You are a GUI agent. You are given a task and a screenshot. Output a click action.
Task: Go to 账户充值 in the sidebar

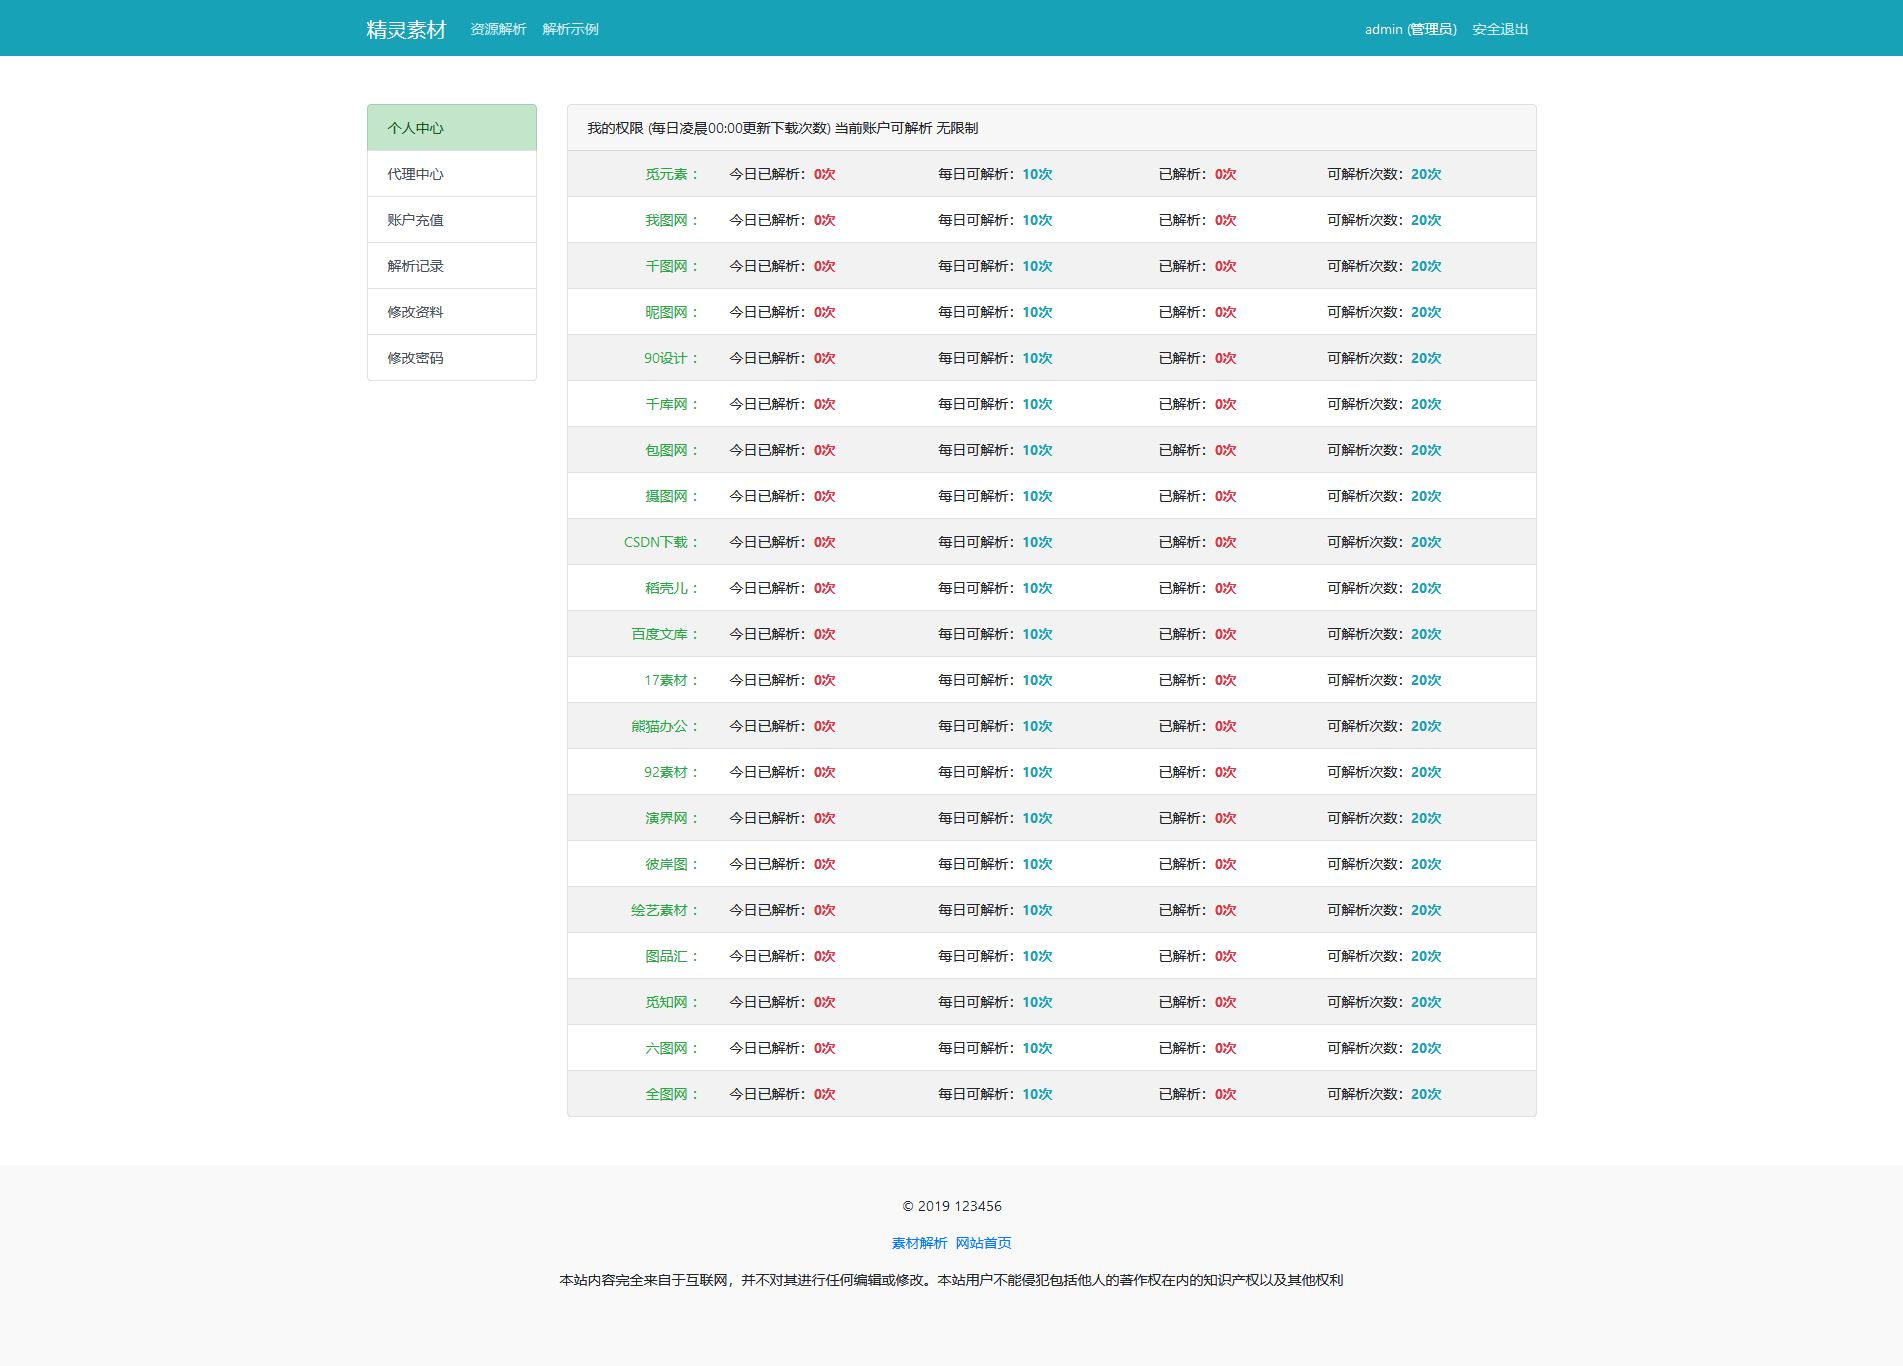(x=451, y=220)
